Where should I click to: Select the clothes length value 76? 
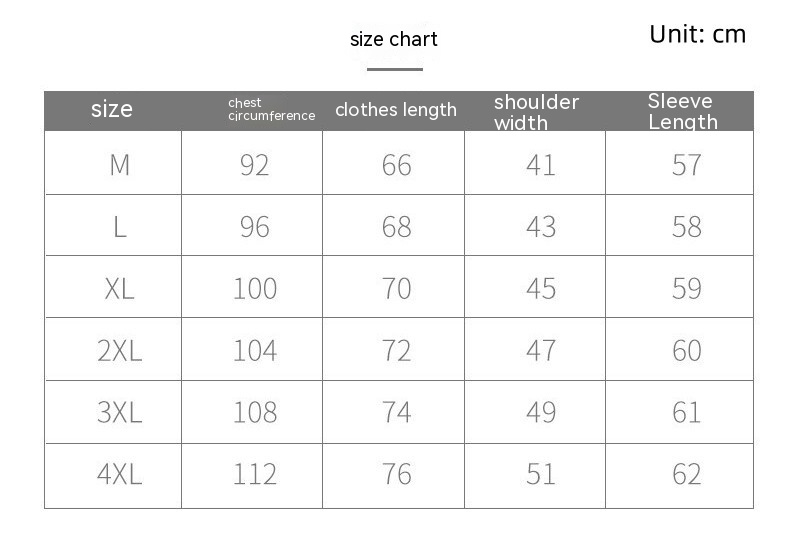[396, 474]
